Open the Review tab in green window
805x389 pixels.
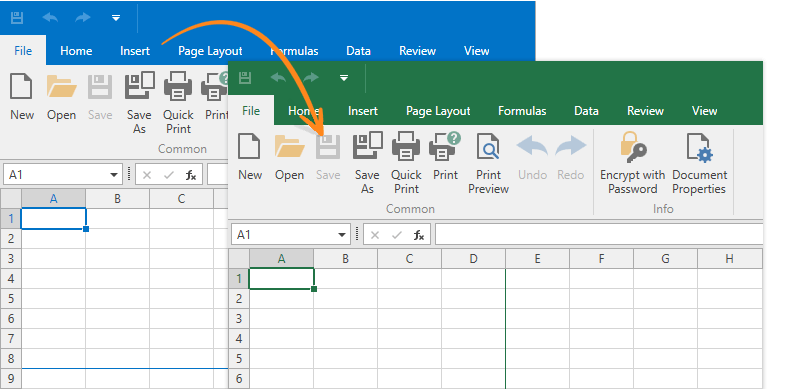coord(645,111)
